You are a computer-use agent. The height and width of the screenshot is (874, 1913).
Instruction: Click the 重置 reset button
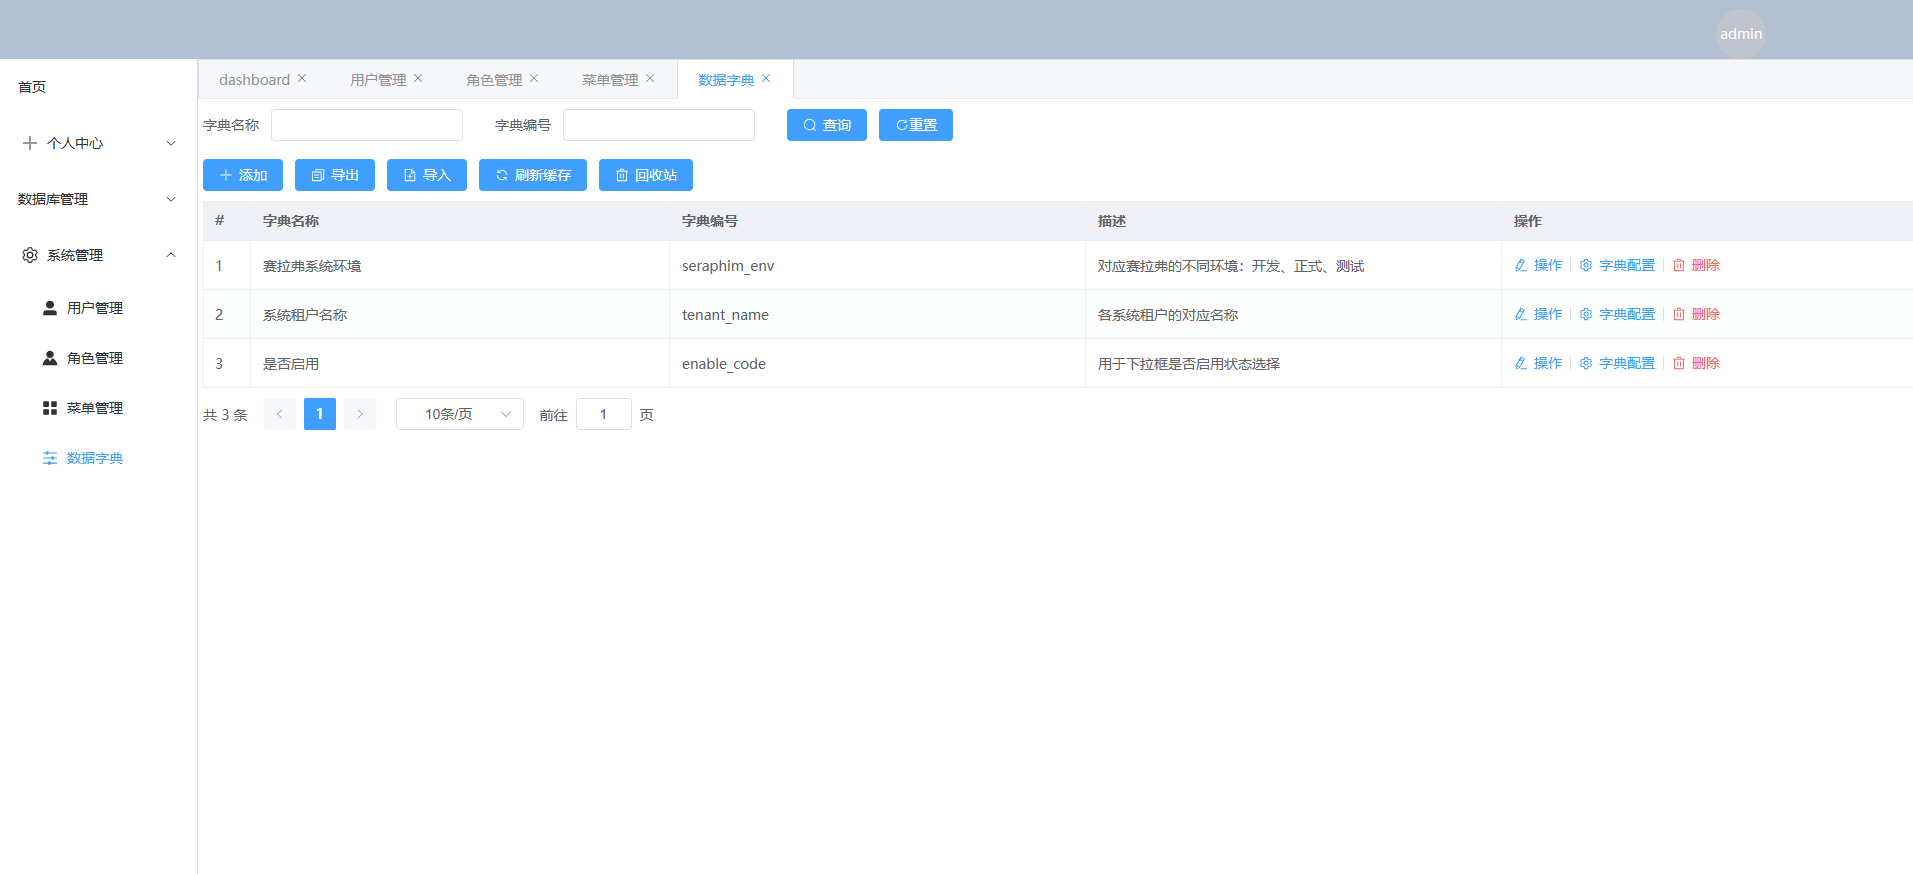click(x=916, y=125)
